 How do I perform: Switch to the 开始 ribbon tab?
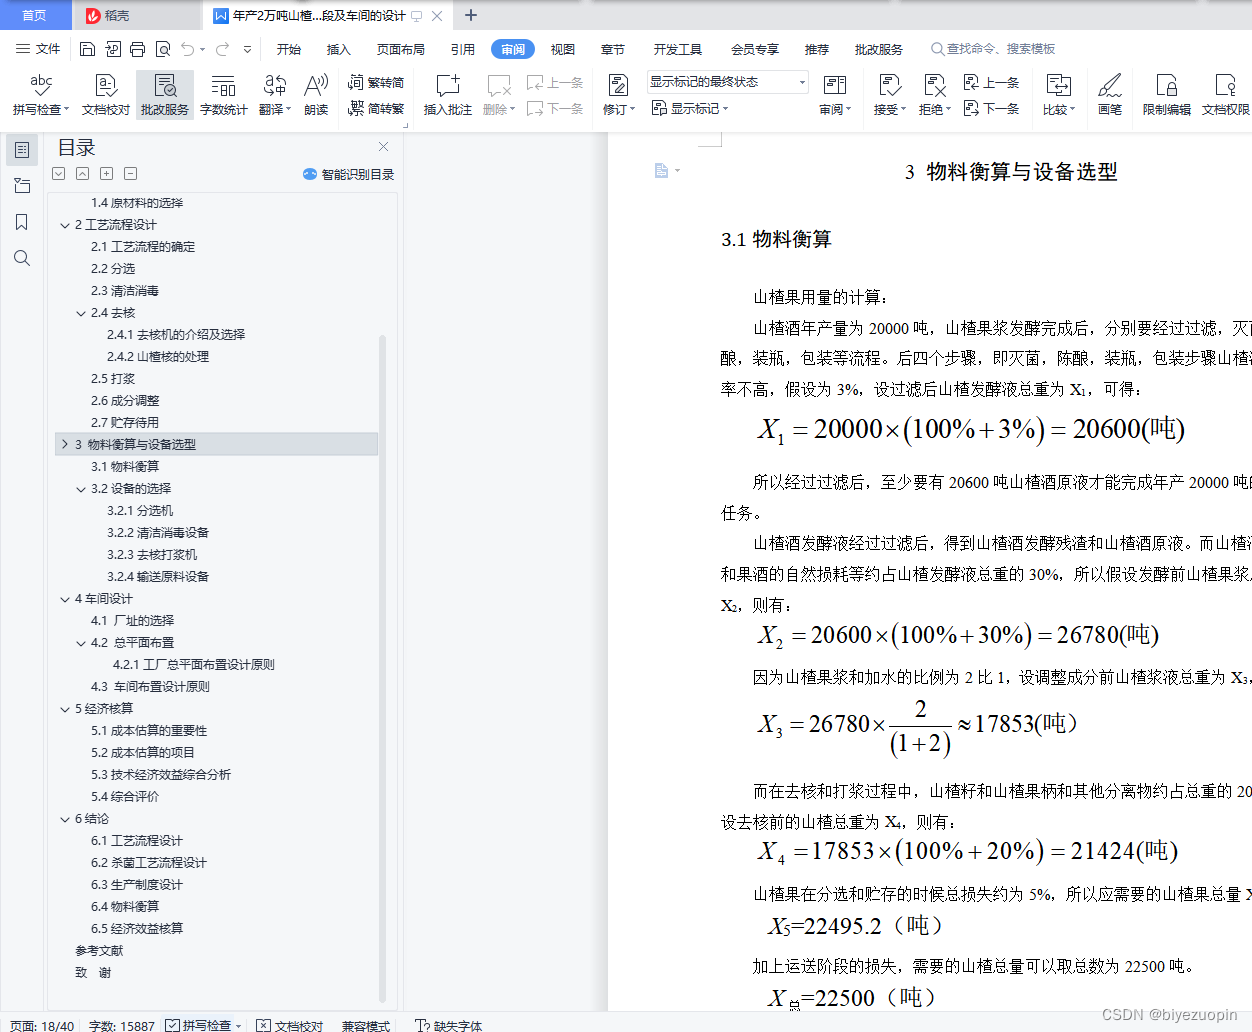tap(289, 49)
